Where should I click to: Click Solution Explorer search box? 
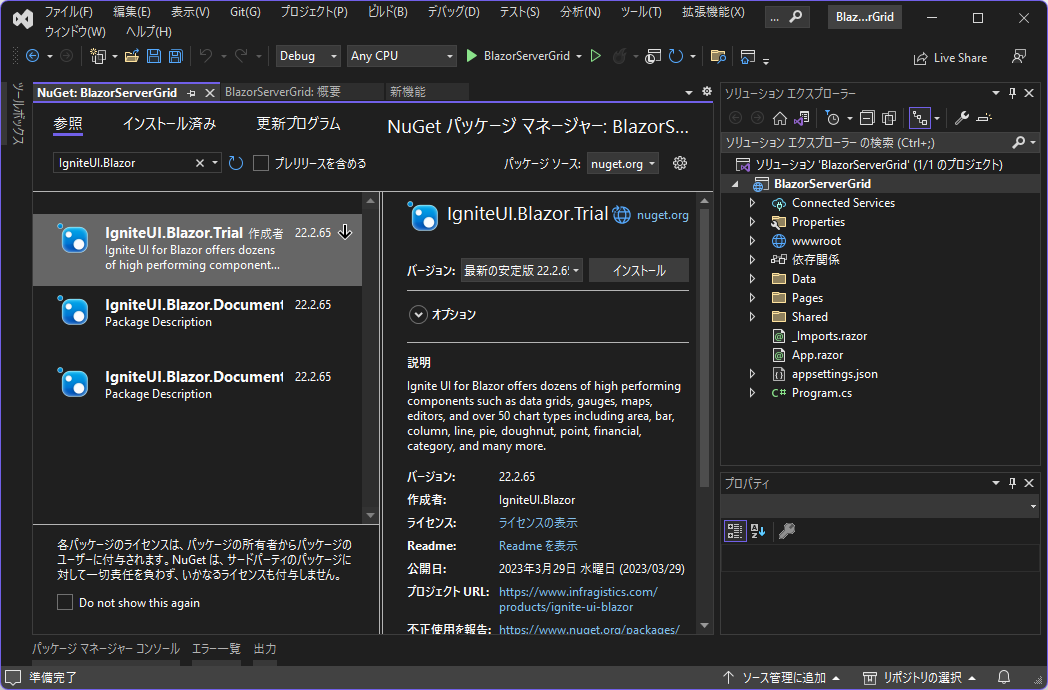(x=866, y=142)
